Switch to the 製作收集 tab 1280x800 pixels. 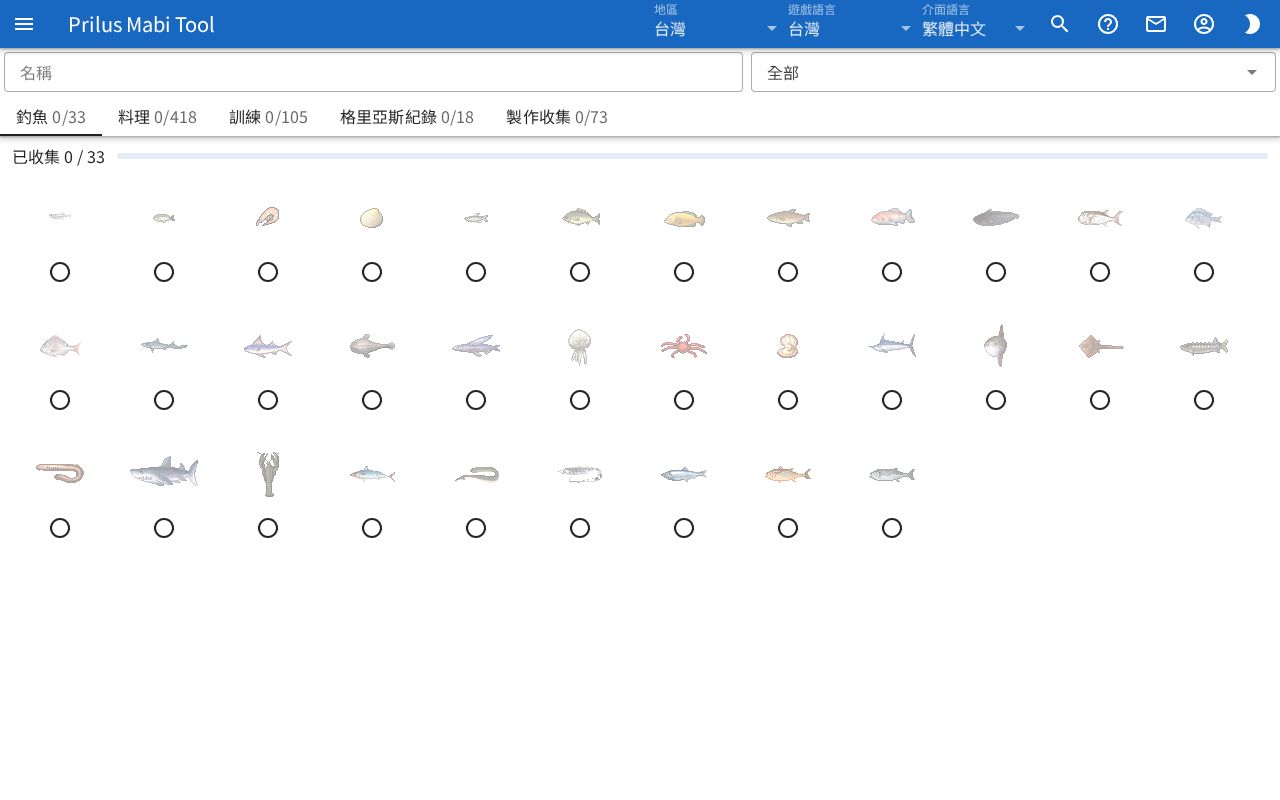click(x=557, y=117)
